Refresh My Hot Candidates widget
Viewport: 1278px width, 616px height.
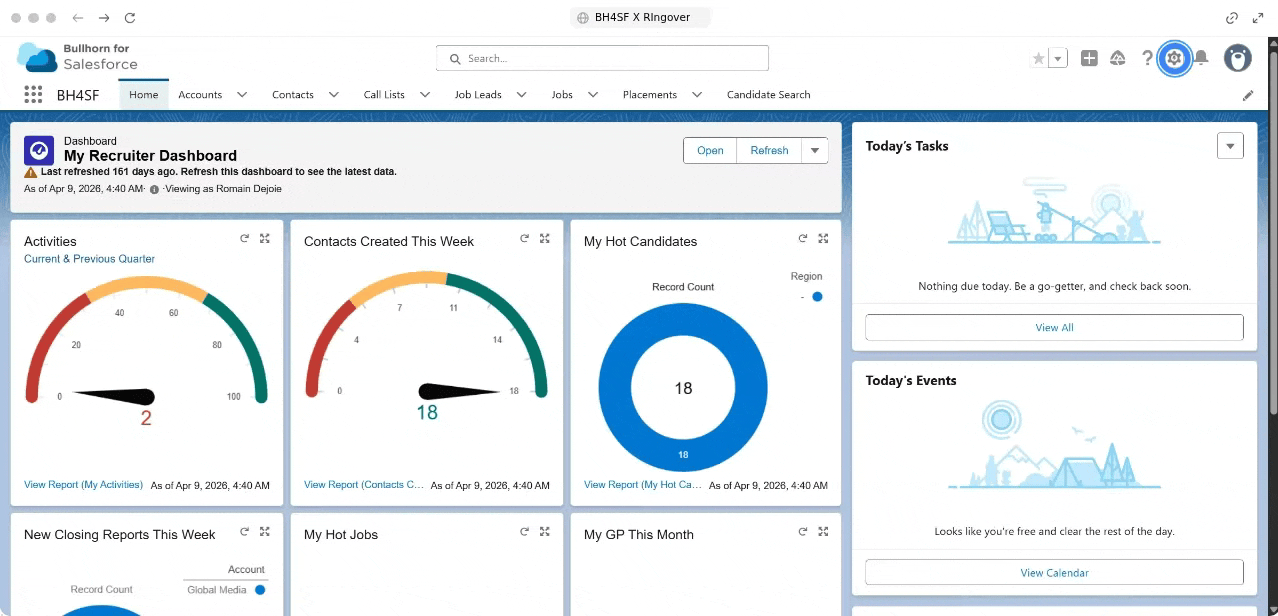click(x=802, y=238)
